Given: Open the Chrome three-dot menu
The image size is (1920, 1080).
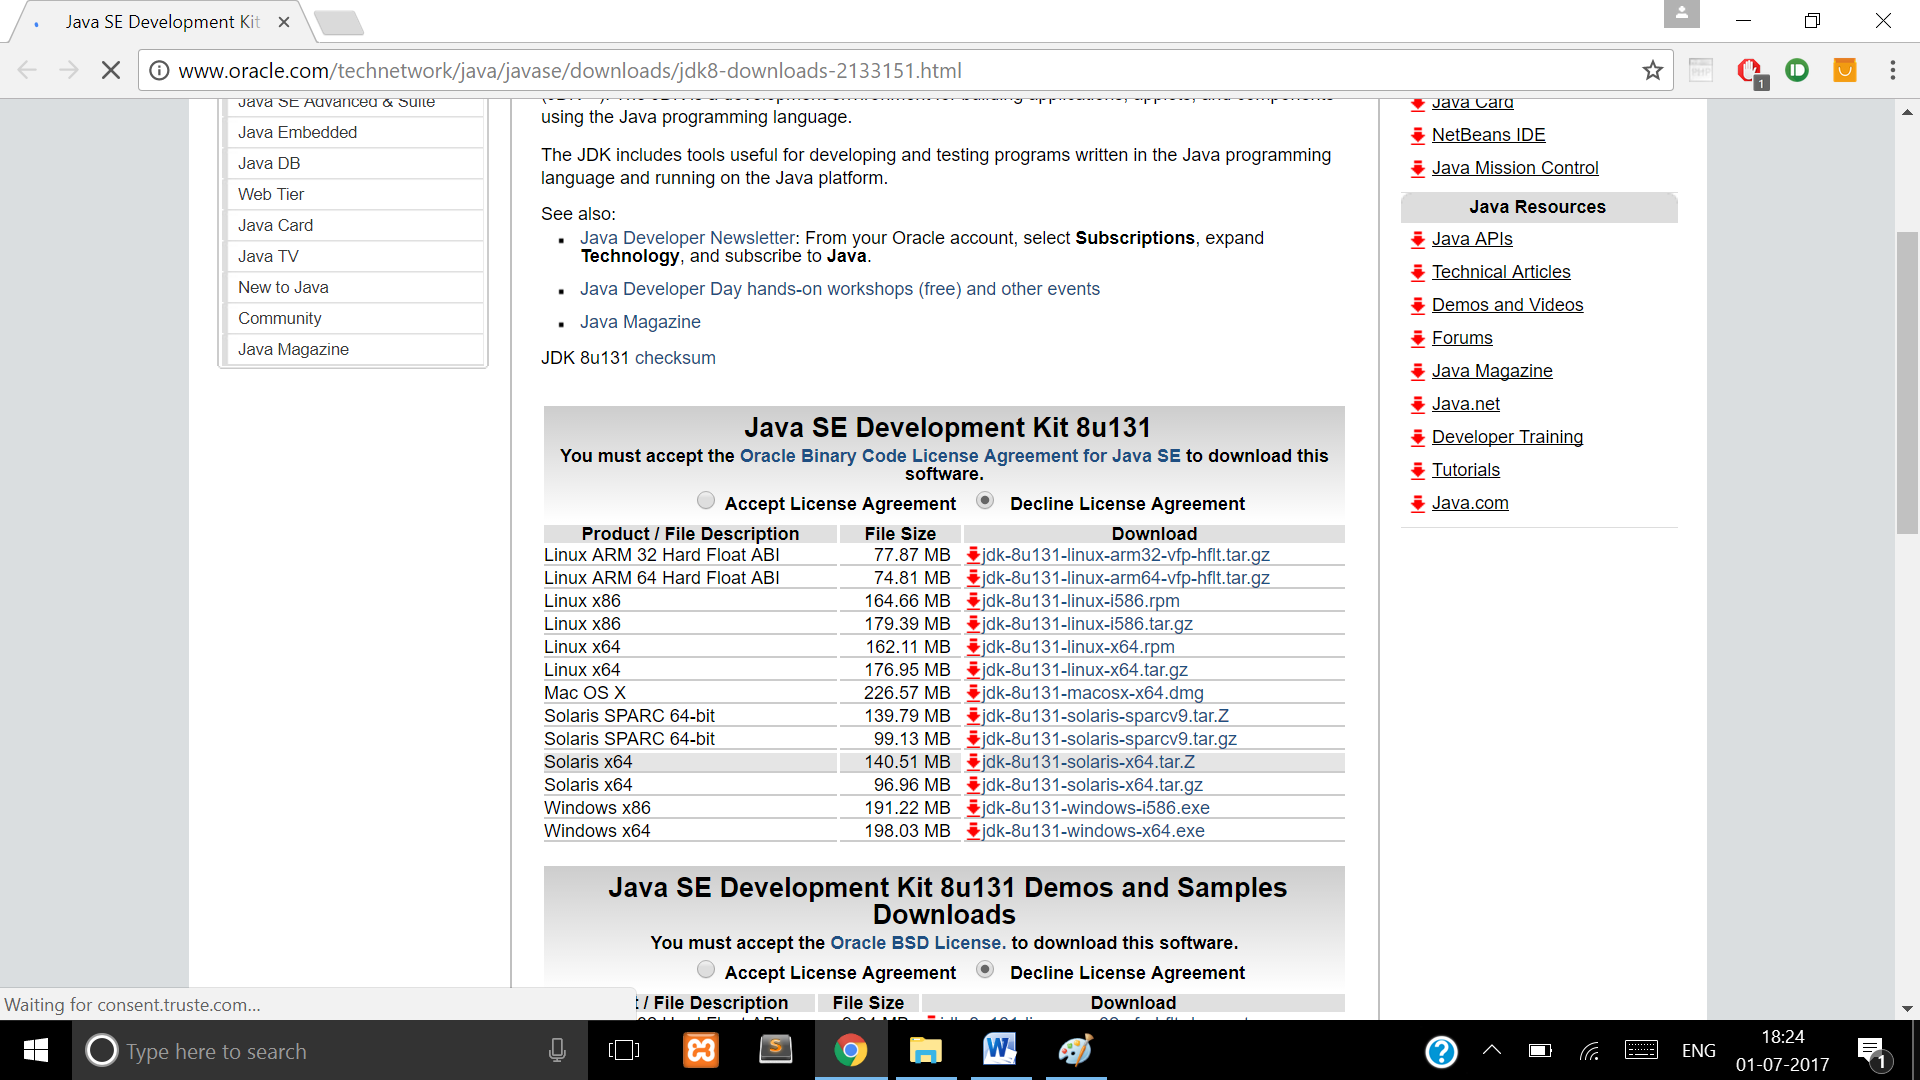Looking at the screenshot, I should click(x=1892, y=70).
